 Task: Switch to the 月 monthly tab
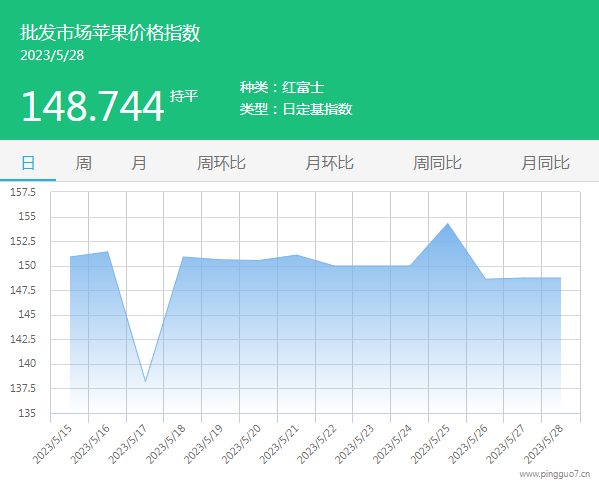(x=139, y=163)
